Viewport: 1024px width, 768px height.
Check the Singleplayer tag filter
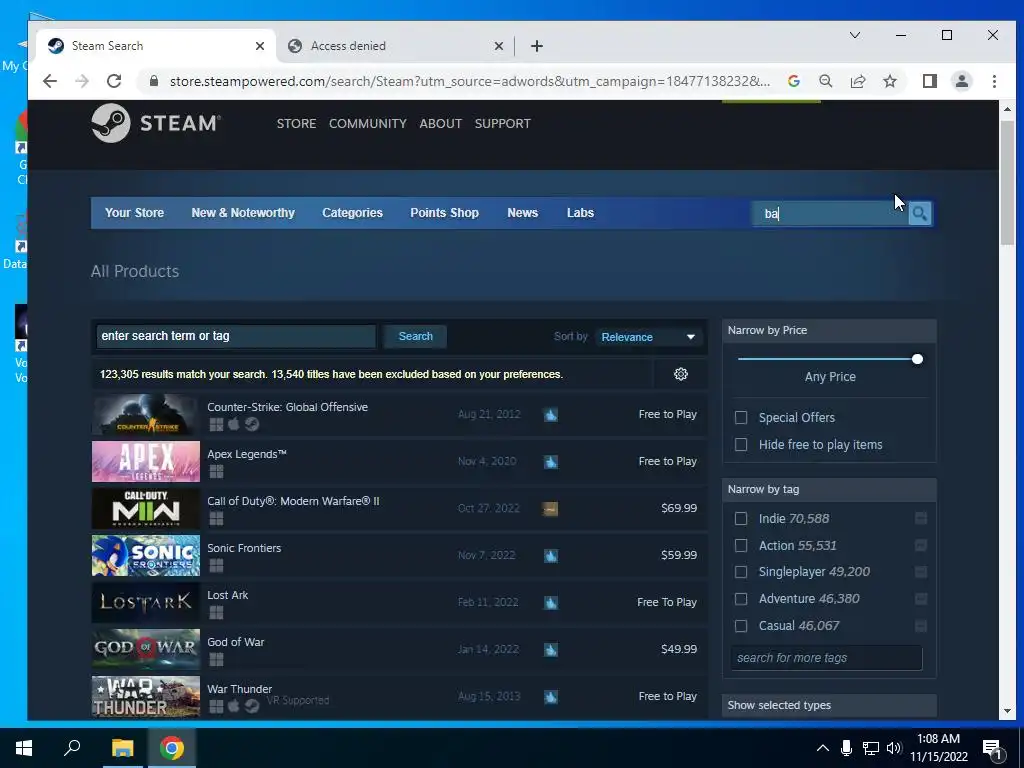pos(741,572)
